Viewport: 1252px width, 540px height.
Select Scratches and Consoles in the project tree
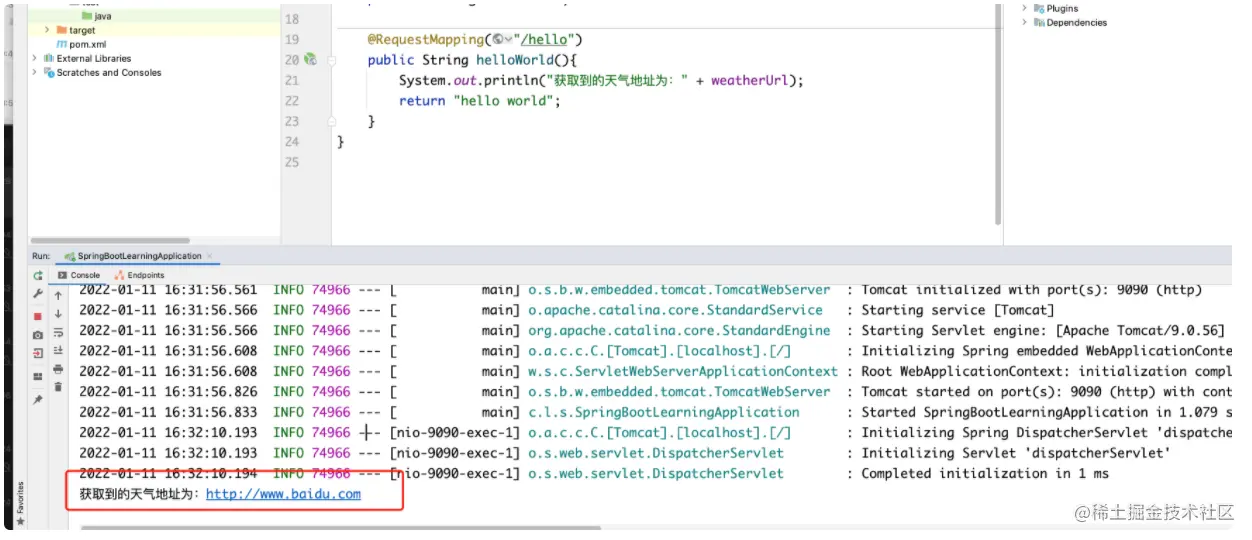pos(102,73)
